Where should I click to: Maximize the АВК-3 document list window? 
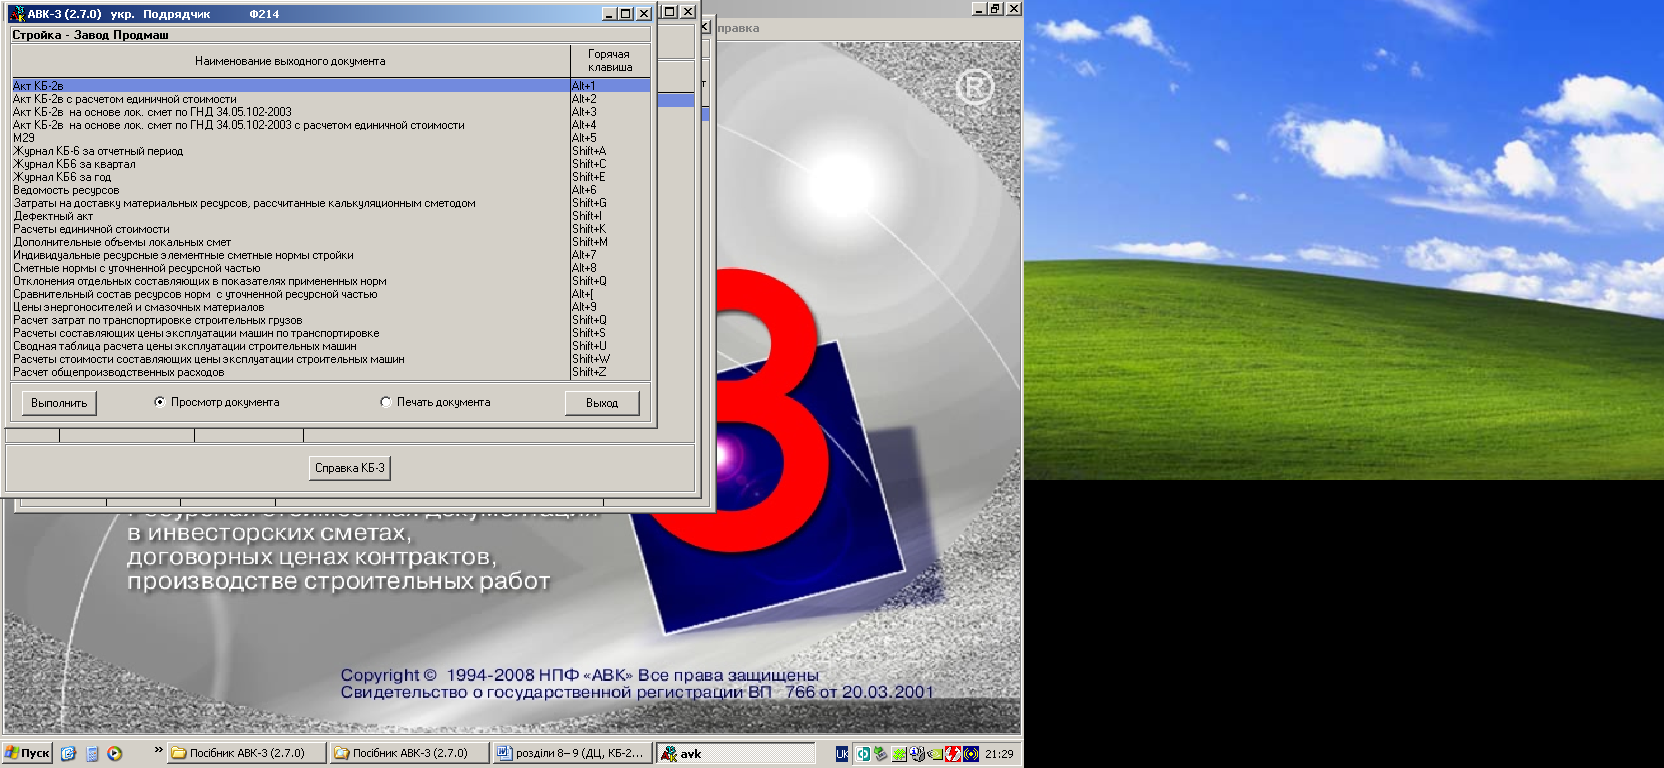[626, 14]
